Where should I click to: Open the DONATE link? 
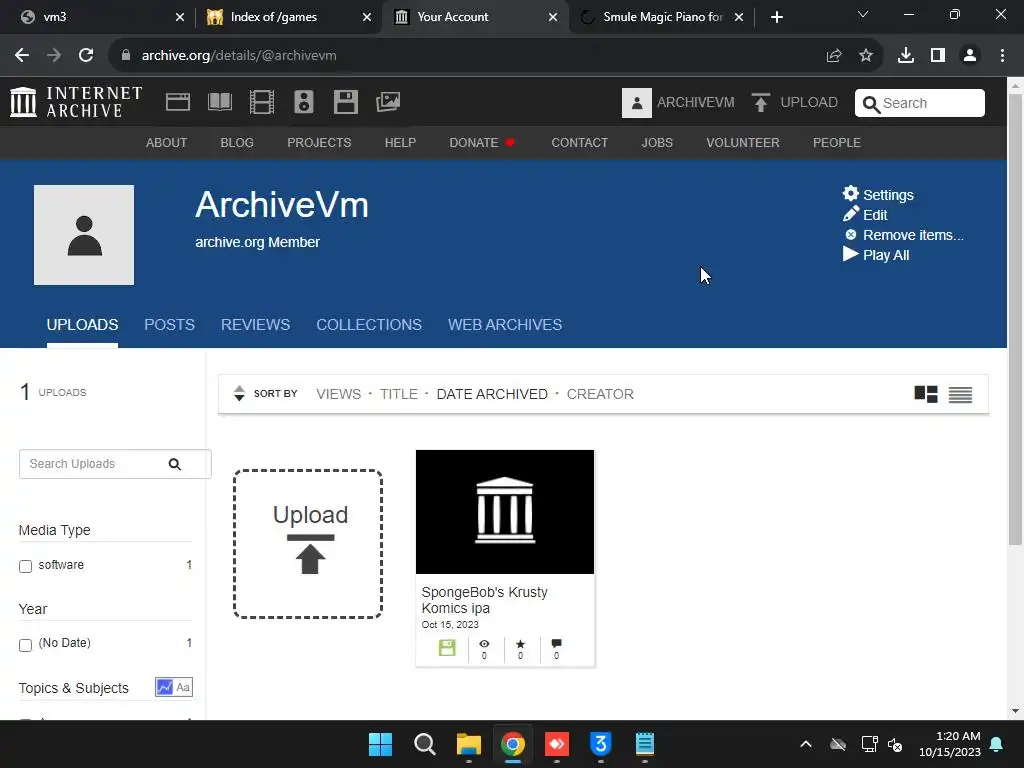tap(482, 142)
